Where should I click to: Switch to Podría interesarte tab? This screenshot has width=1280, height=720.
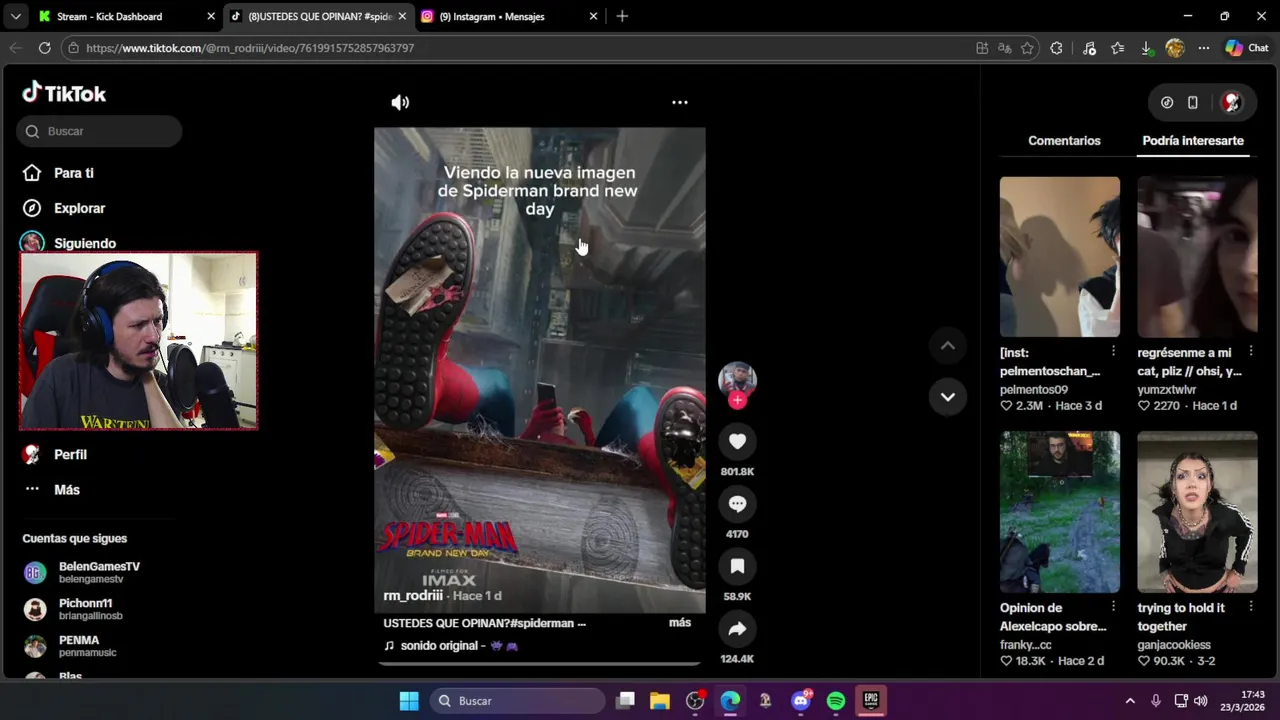click(x=1193, y=141)
